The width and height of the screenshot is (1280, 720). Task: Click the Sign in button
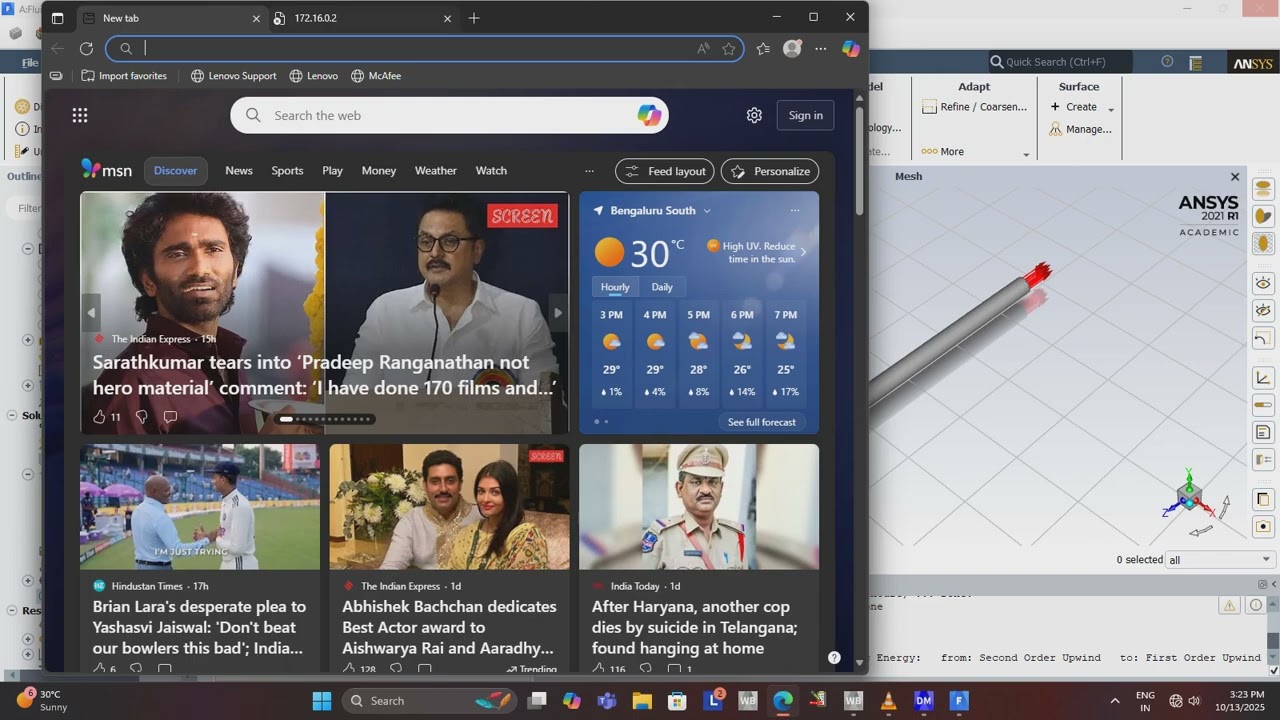805,115
